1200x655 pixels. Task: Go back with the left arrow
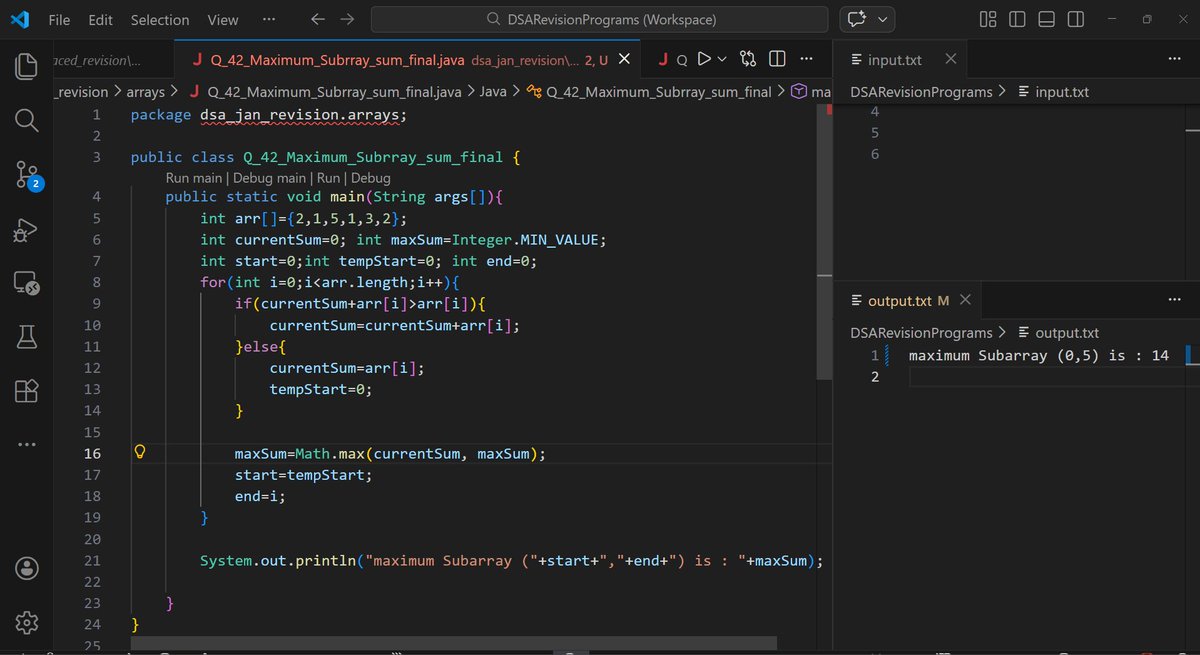pyautogui.click(x=318, y=19)
